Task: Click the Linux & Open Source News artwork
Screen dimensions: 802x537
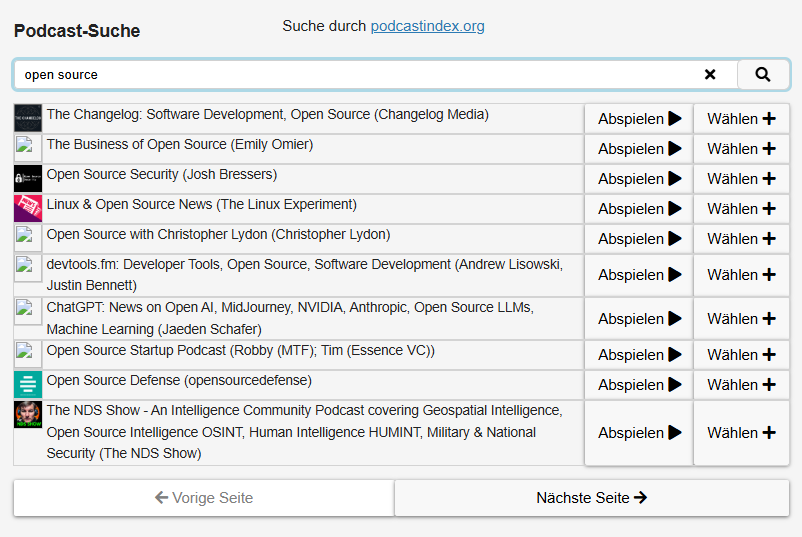Action: [28, 208]
